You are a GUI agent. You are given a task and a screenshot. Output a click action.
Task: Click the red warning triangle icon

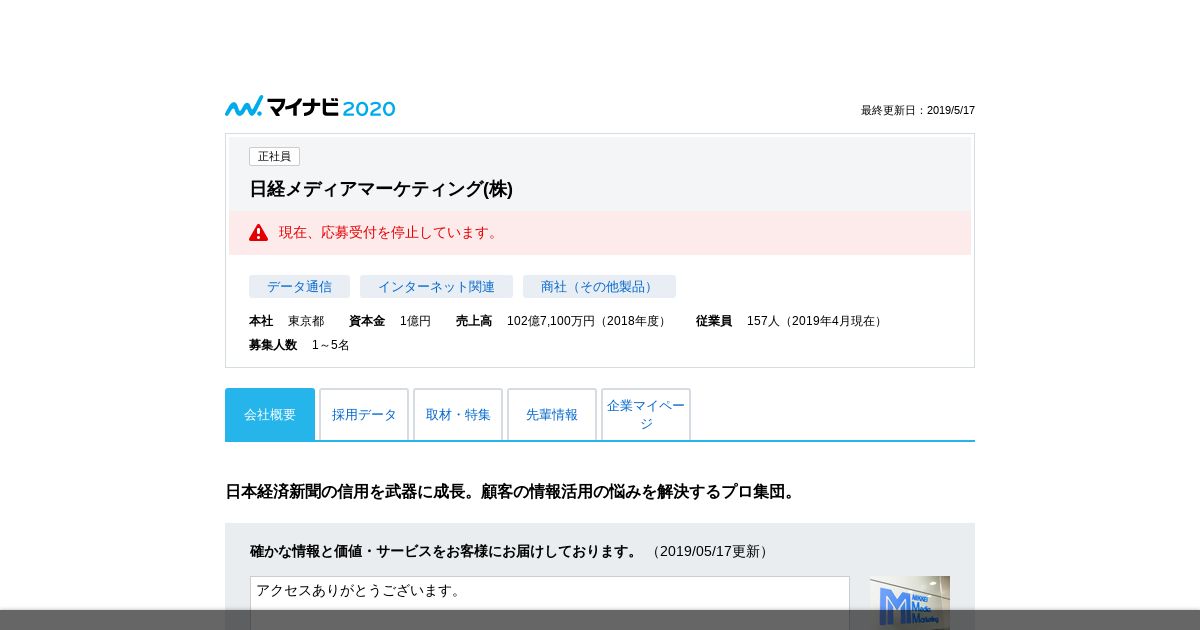click(x=259, y=232)
